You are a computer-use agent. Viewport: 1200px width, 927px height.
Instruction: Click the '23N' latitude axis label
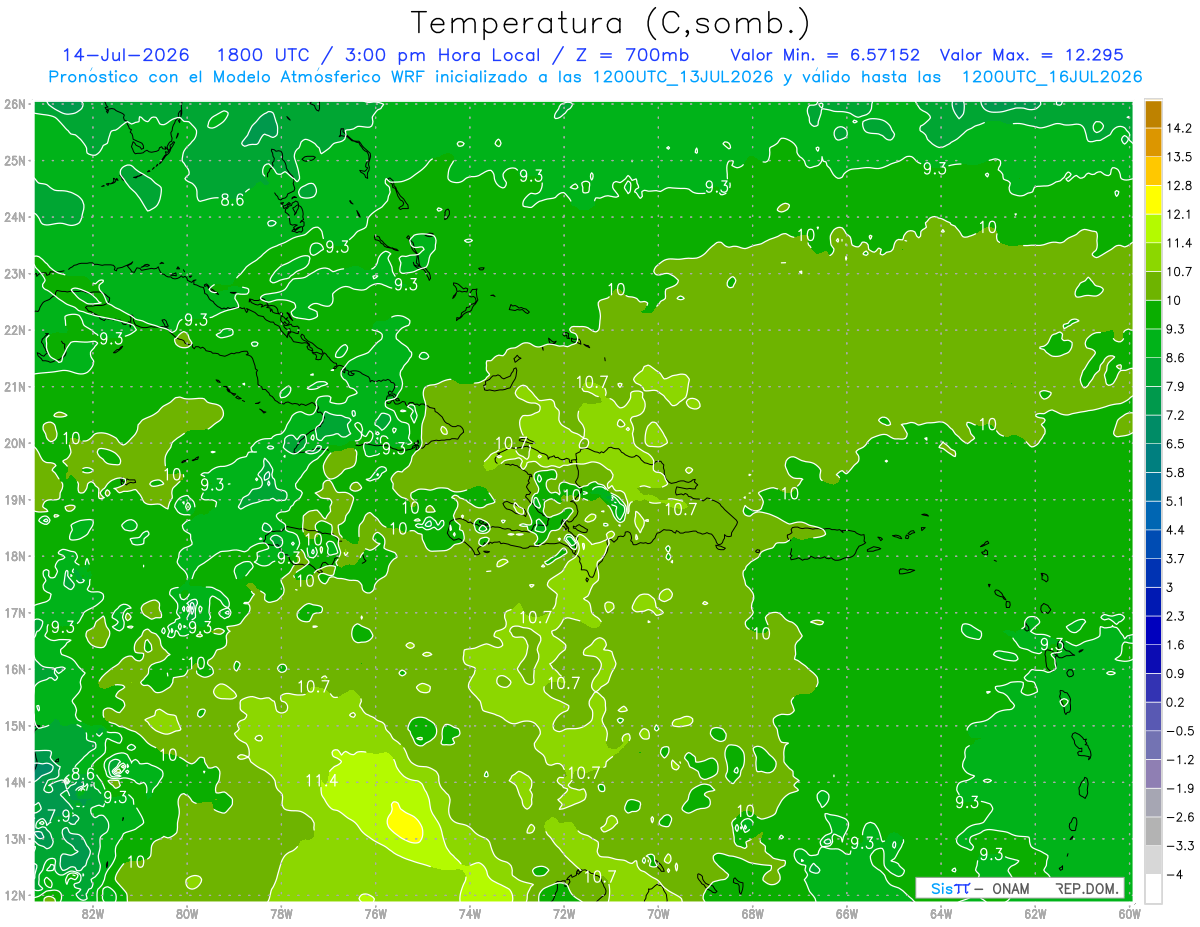click(15, 273)
